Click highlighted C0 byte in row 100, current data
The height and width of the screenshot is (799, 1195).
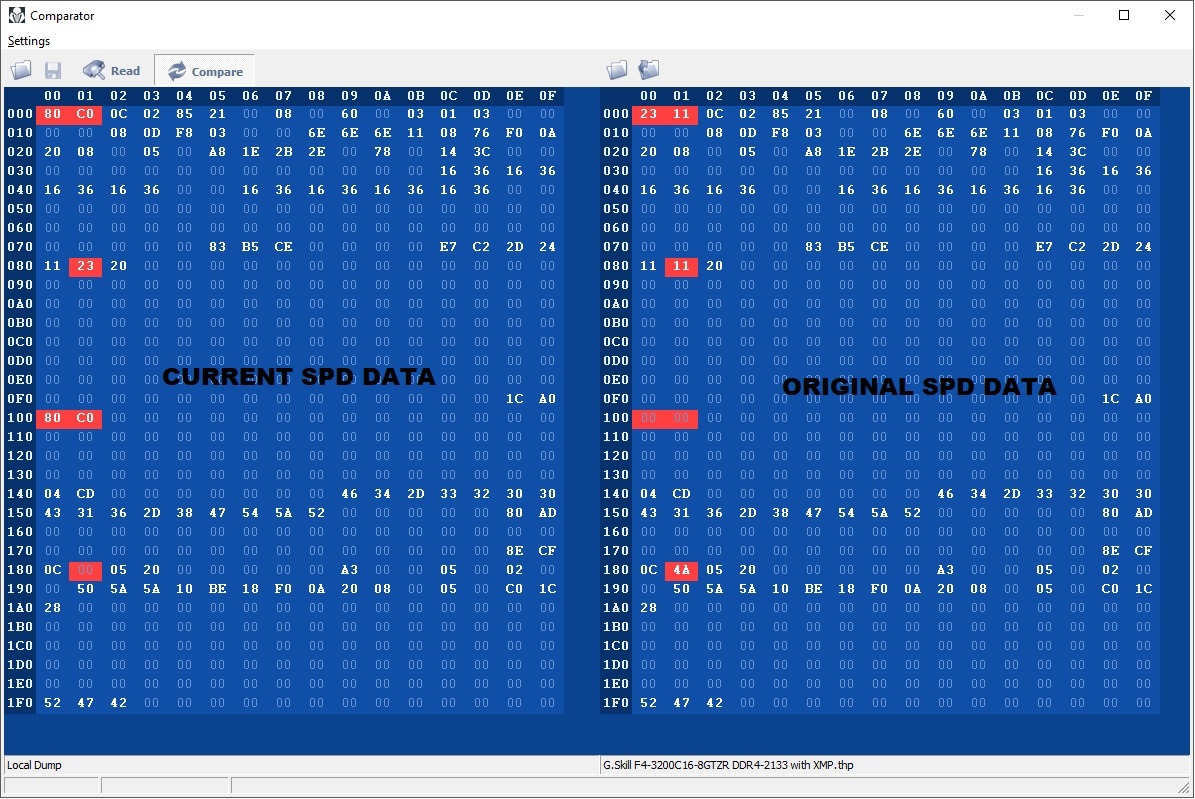pos(85,418)
